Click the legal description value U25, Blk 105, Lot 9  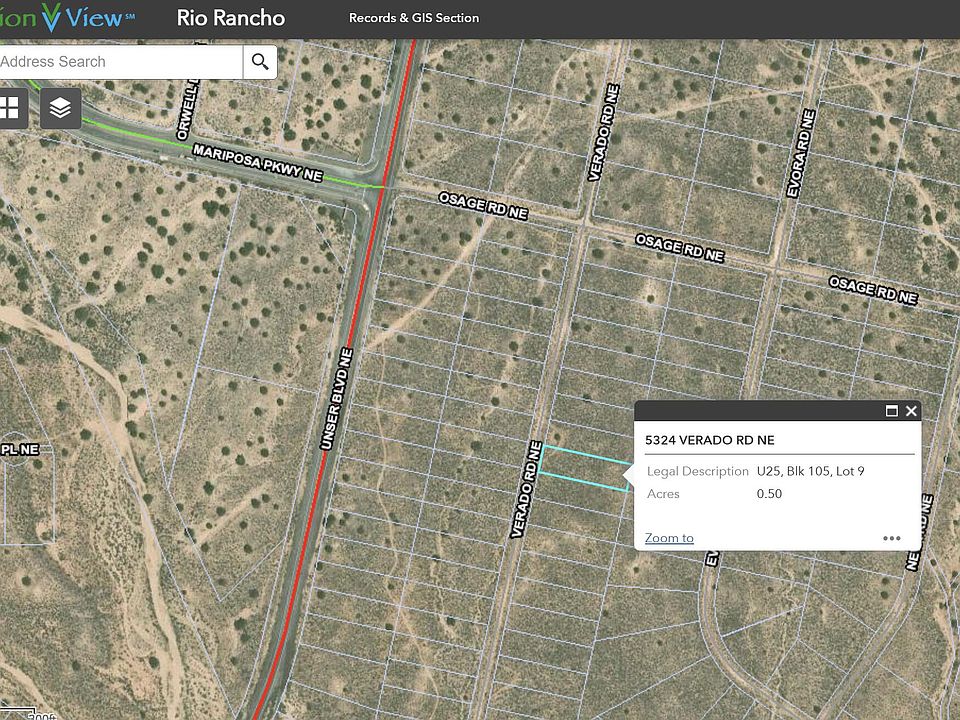coord(811,471)
